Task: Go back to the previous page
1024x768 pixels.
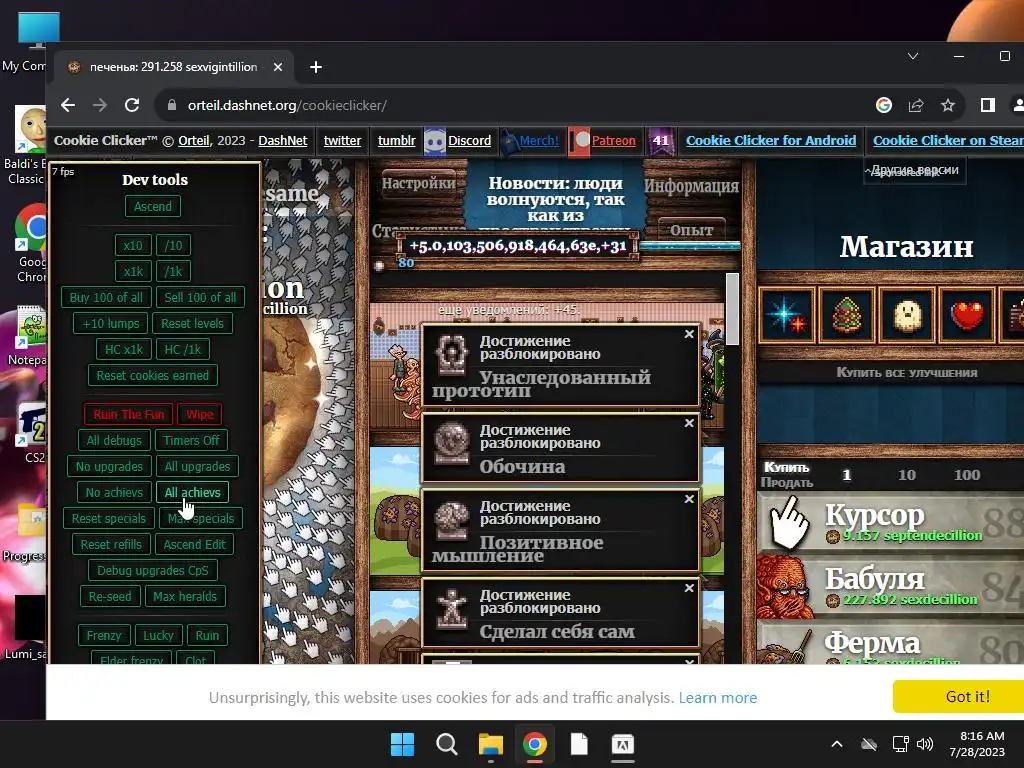Action: click(68, 105)
